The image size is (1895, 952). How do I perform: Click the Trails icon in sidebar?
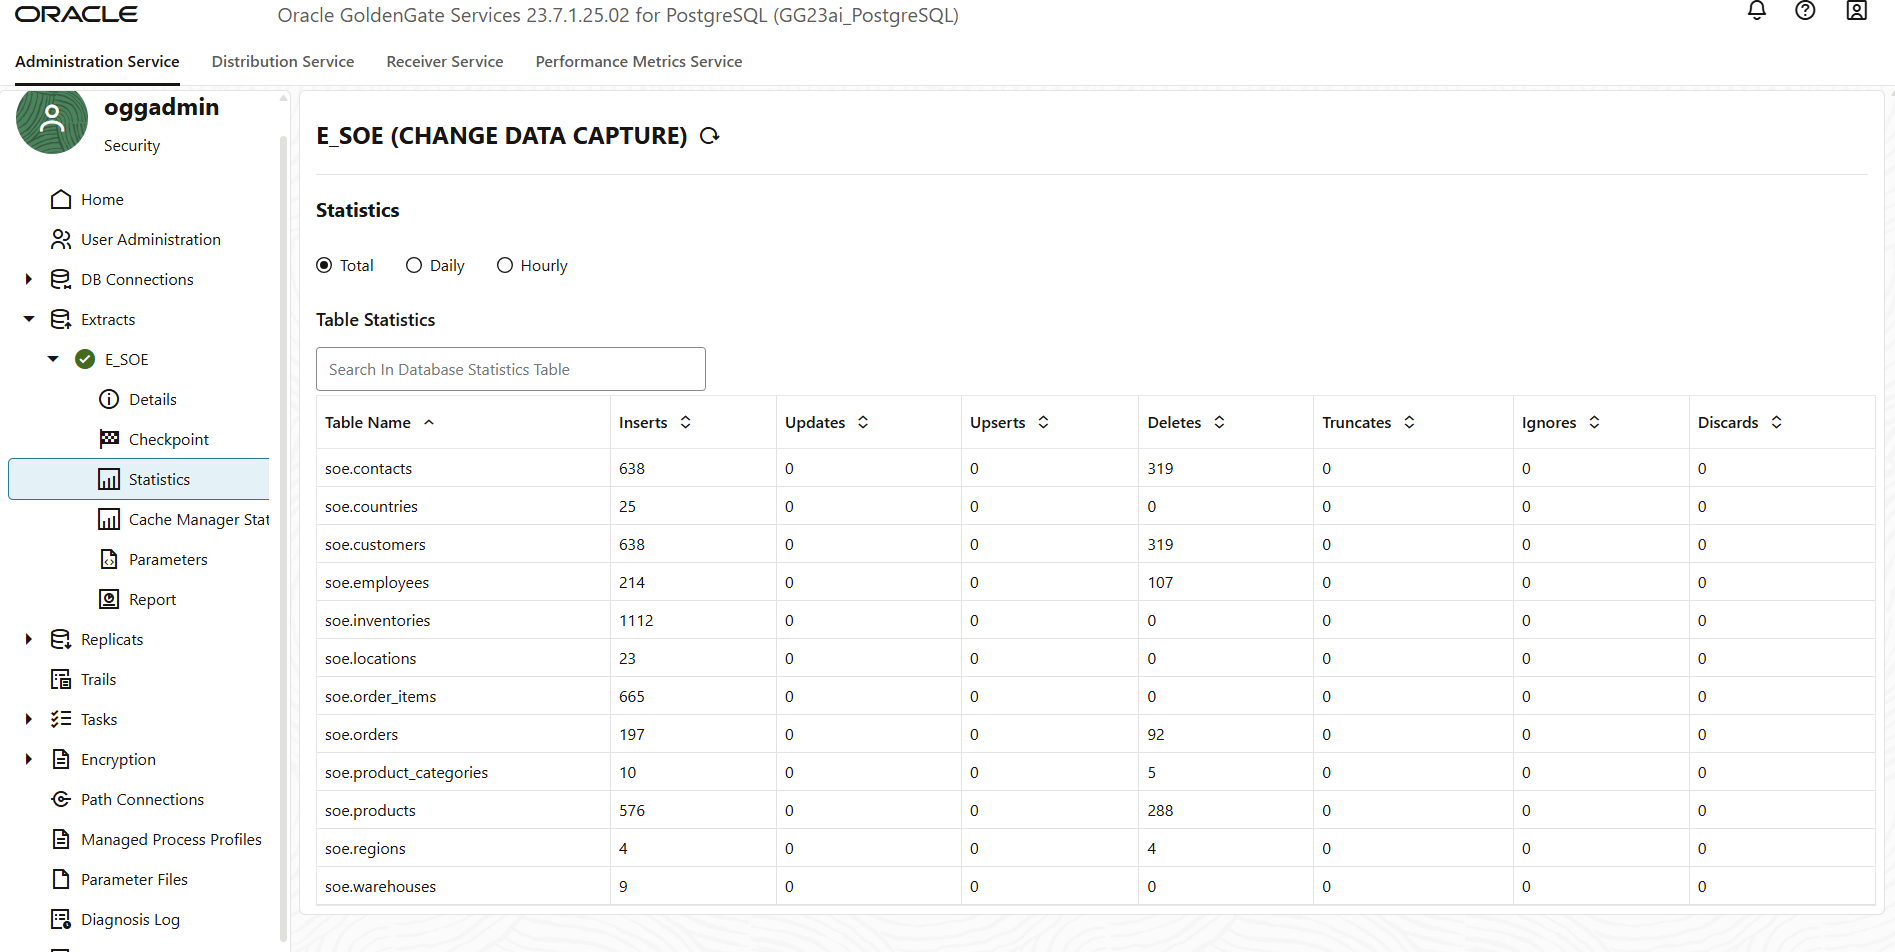click(x=61, y=679)
